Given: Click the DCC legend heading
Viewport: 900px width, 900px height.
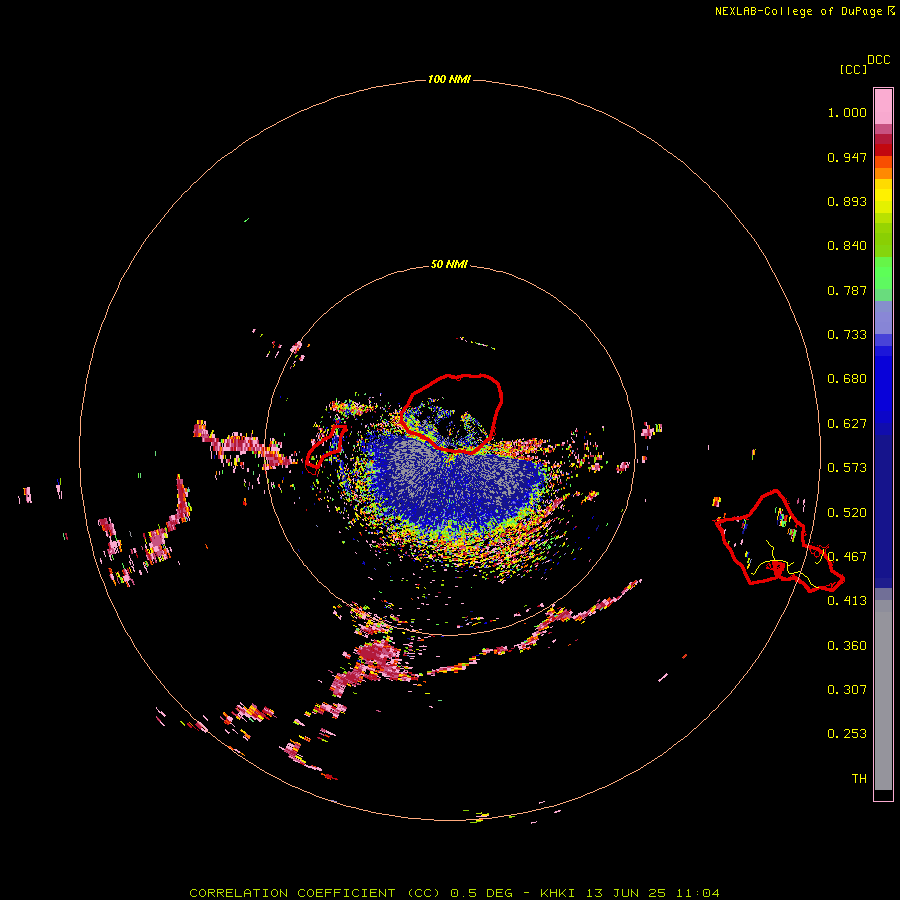Looking at the screenshot, I should pyautogui.click(x=878, y=60).
